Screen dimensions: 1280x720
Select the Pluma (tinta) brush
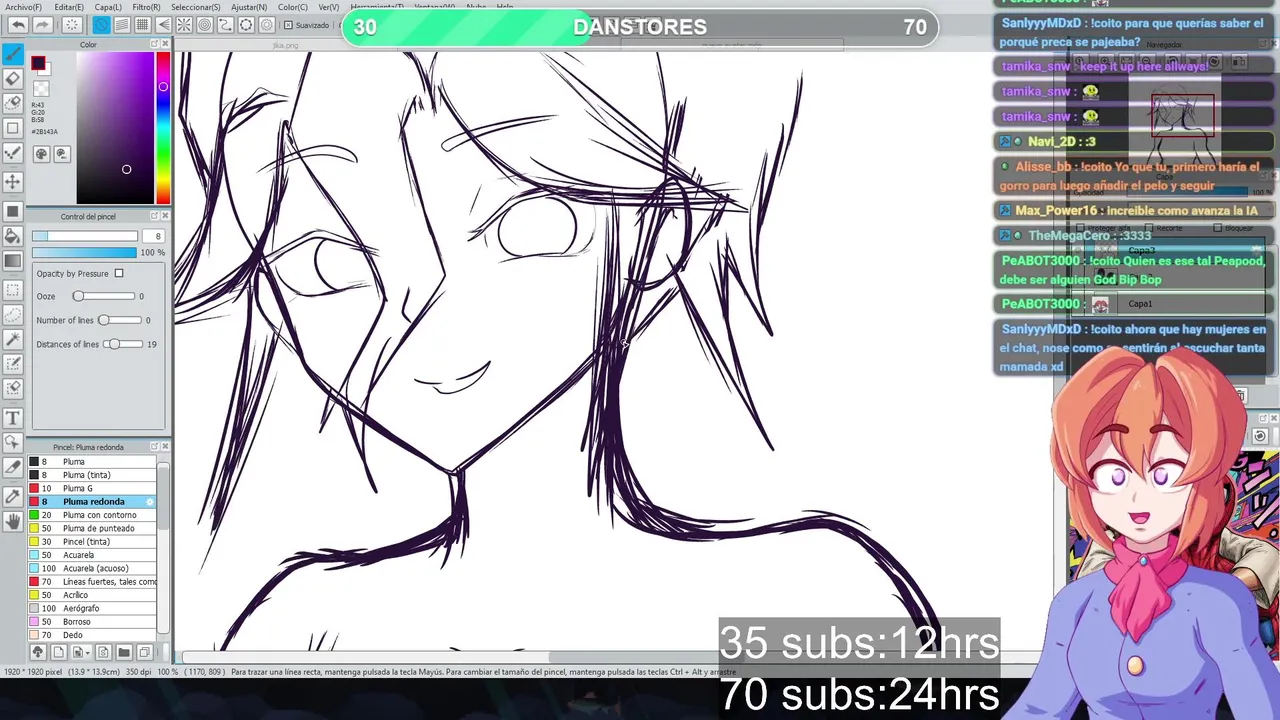[92, 475]
